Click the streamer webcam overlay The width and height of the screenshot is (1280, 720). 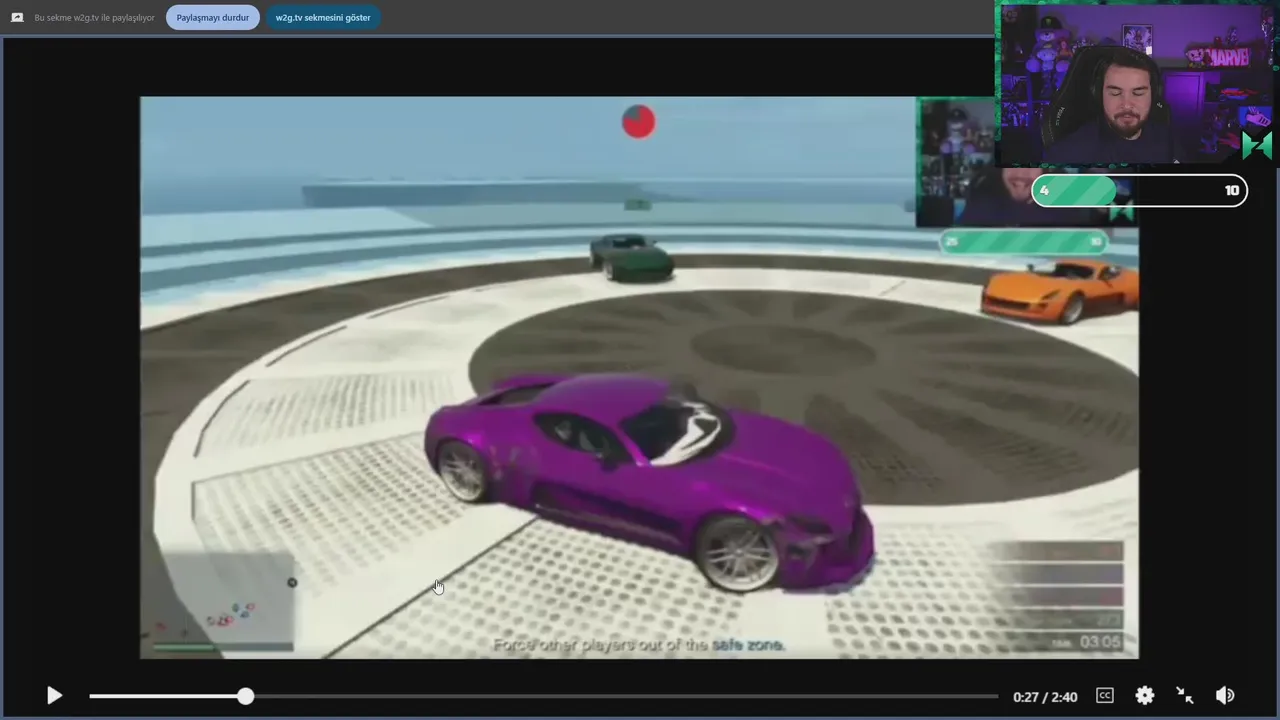tap(1137, 84)
